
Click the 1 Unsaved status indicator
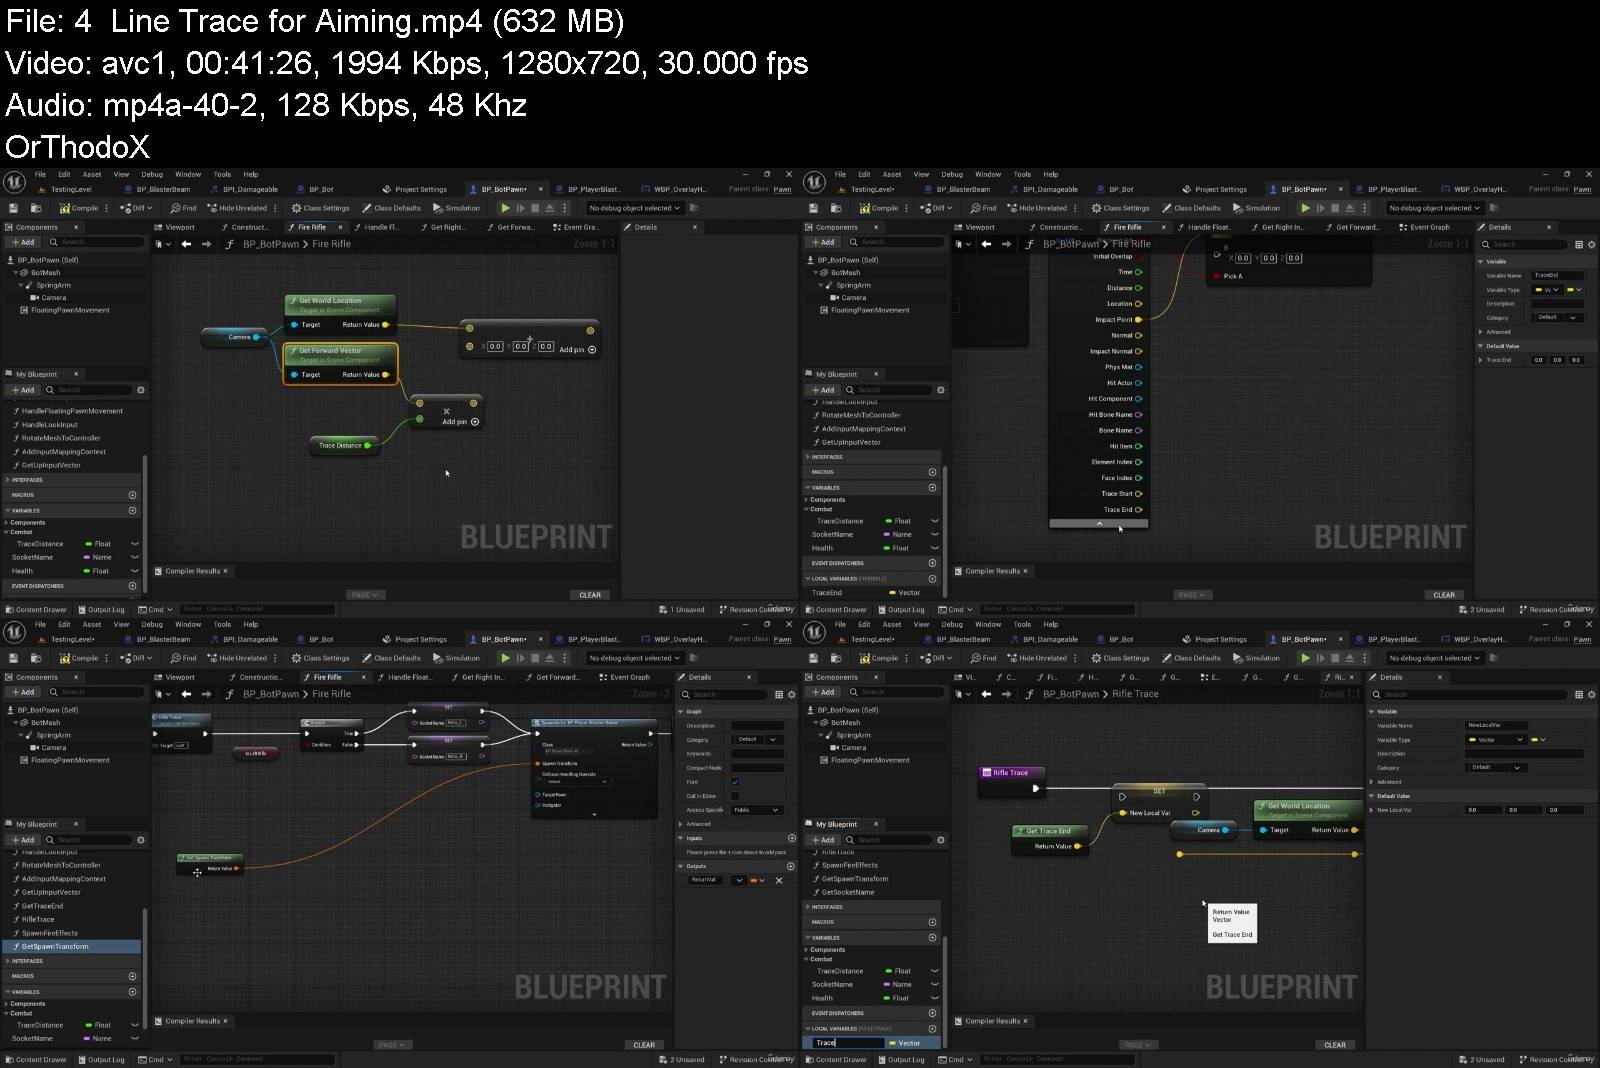682,610
